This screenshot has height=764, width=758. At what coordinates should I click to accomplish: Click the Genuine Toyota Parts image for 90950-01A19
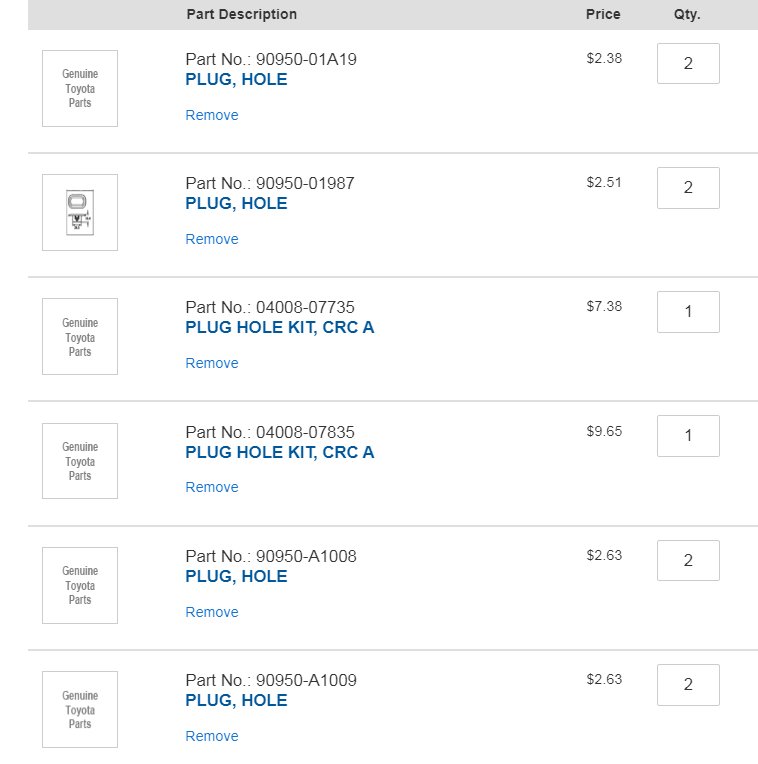(80, 88)
